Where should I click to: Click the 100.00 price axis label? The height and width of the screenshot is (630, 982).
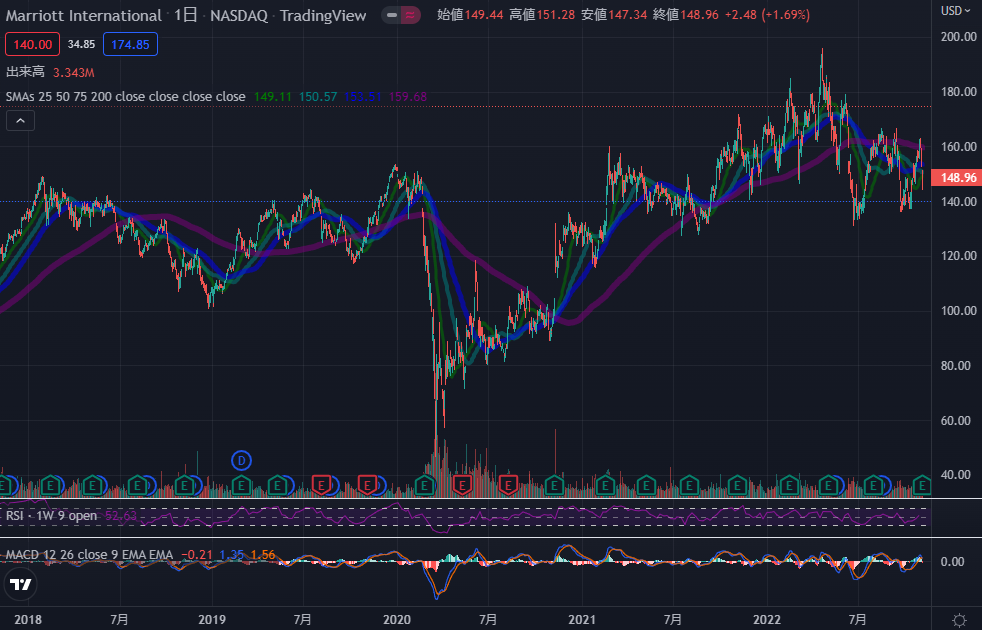pos(959,311)
